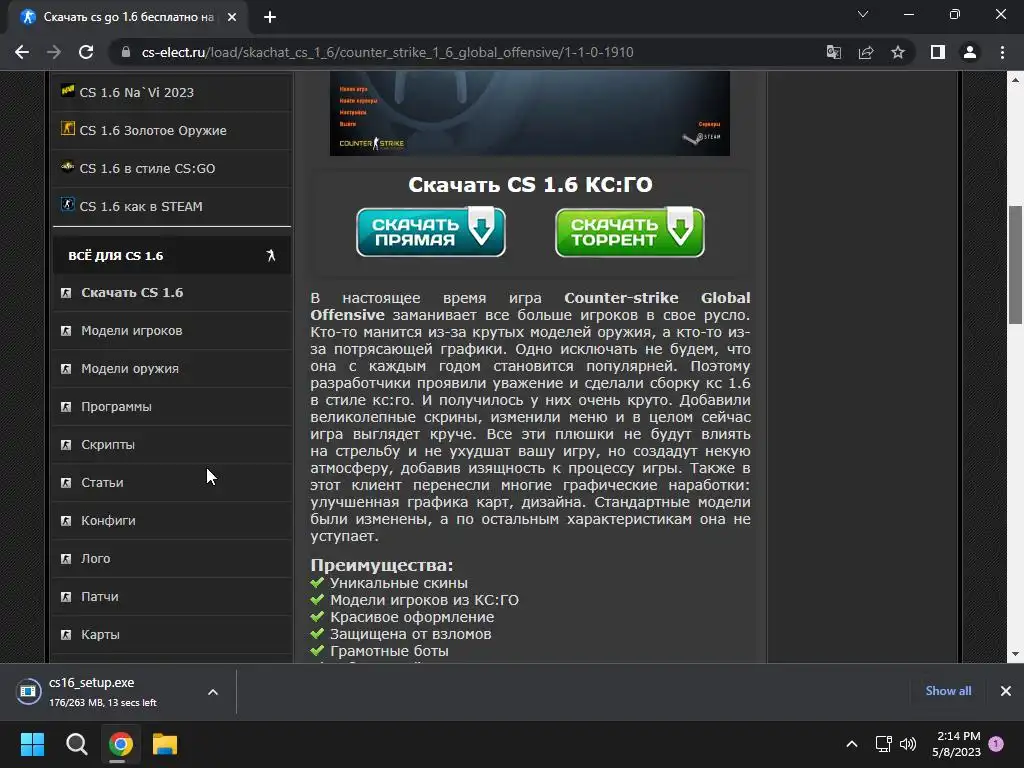Open Скачать CS 1.6 menu item
Image resolution: width=1024 pixels, height=768 pixels.
coord(132,293)
